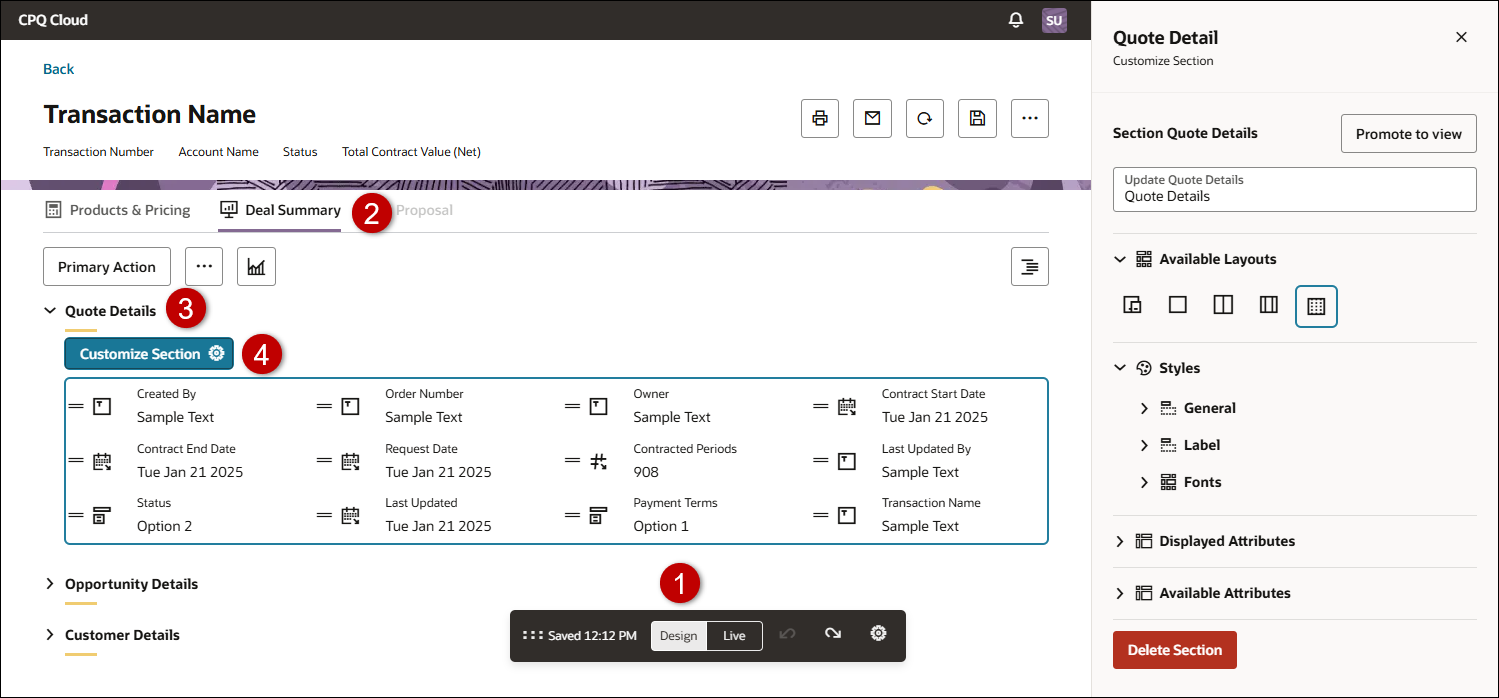Click the redo arrow in bottom toolbar

point(832,634)
